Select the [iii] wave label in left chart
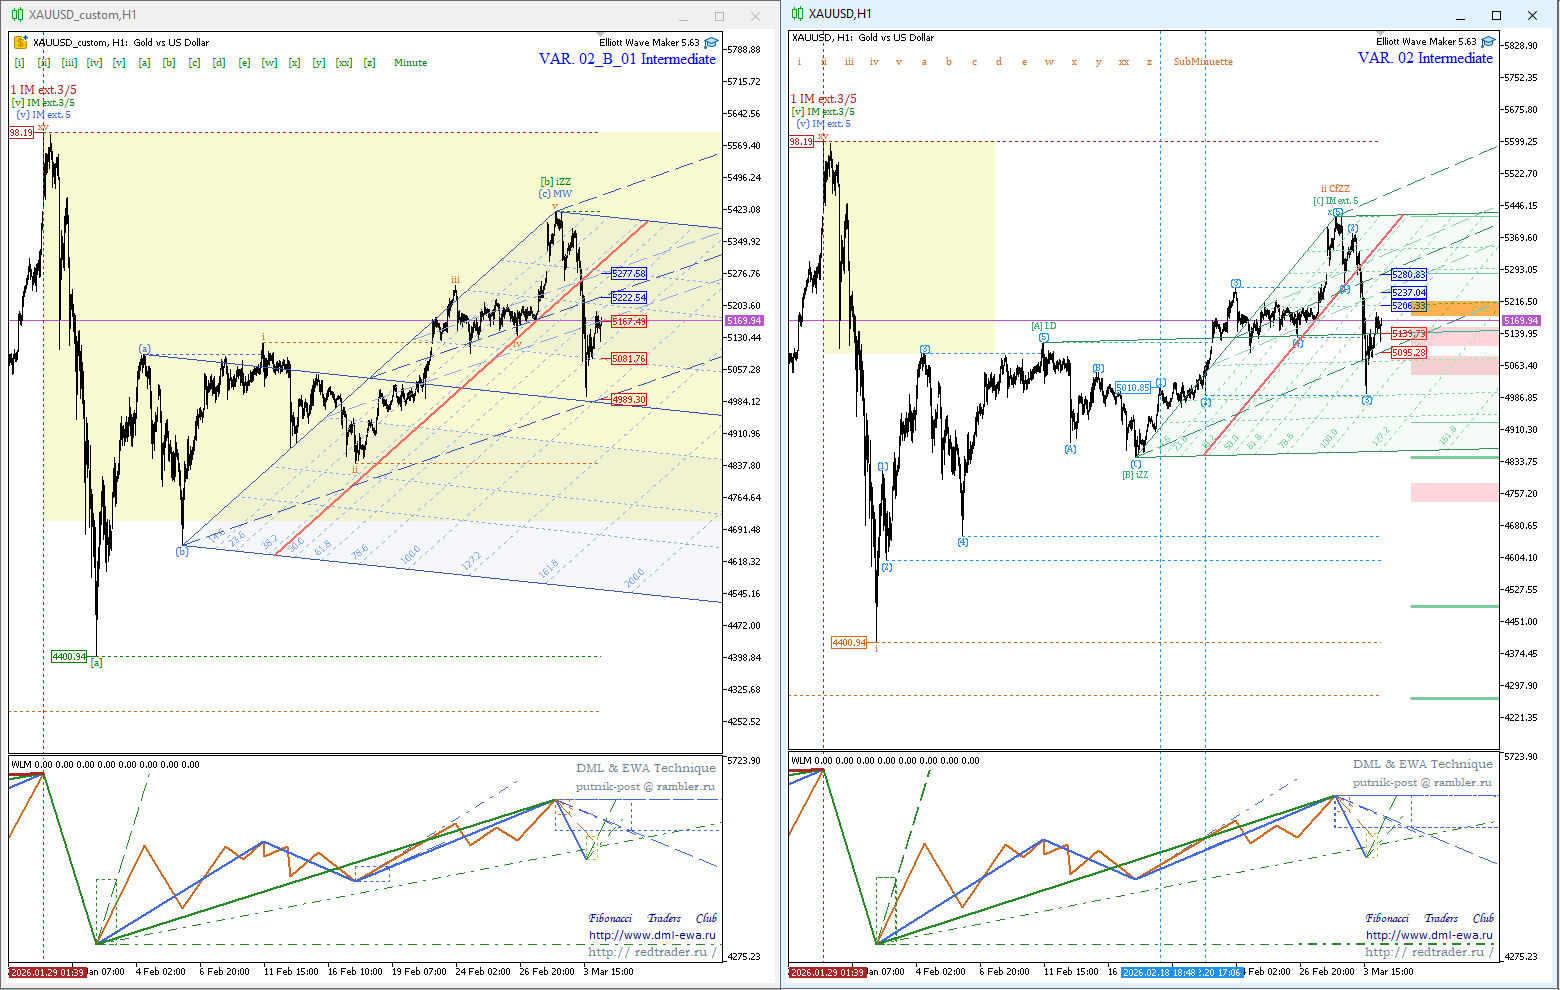This screenshot has height=990, width=1560. point(69,63)
